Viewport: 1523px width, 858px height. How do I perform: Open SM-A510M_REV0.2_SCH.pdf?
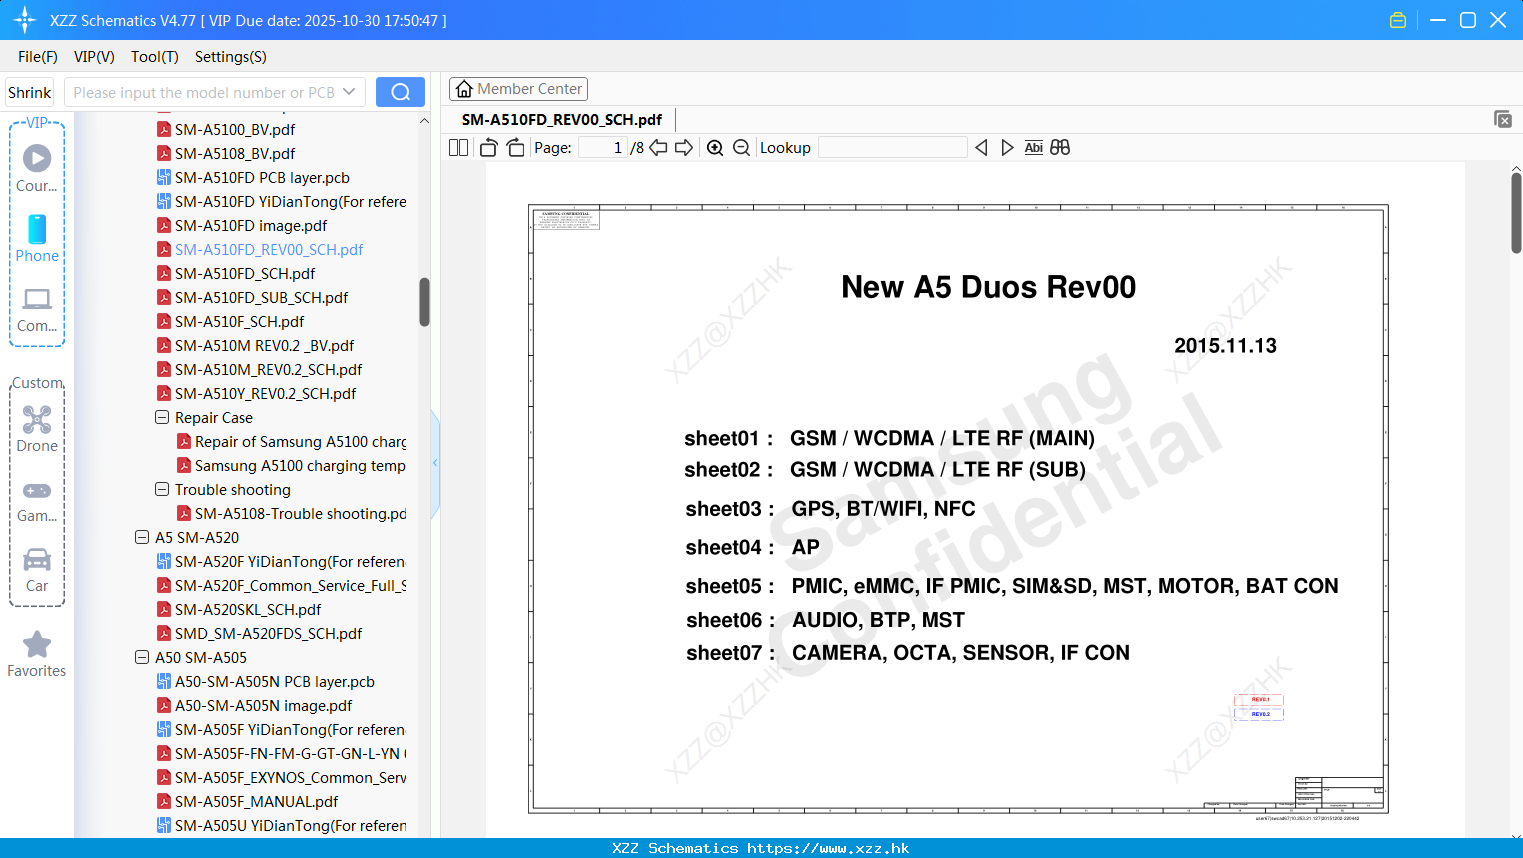pyautogui.click(x=268, y=369)
